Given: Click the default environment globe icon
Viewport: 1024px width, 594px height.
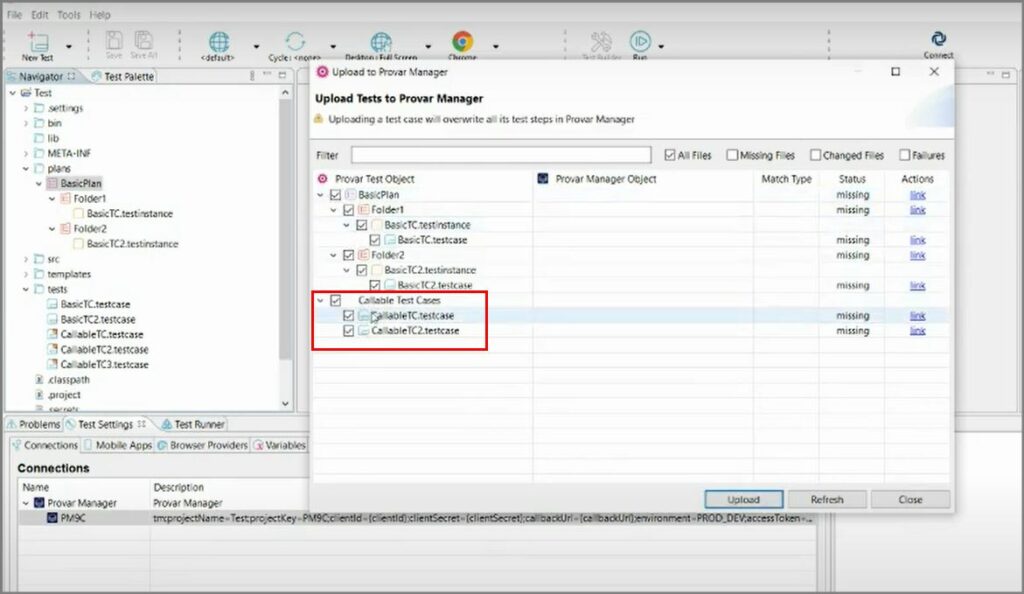Looking at the screenshot, I should pos(219,42).
